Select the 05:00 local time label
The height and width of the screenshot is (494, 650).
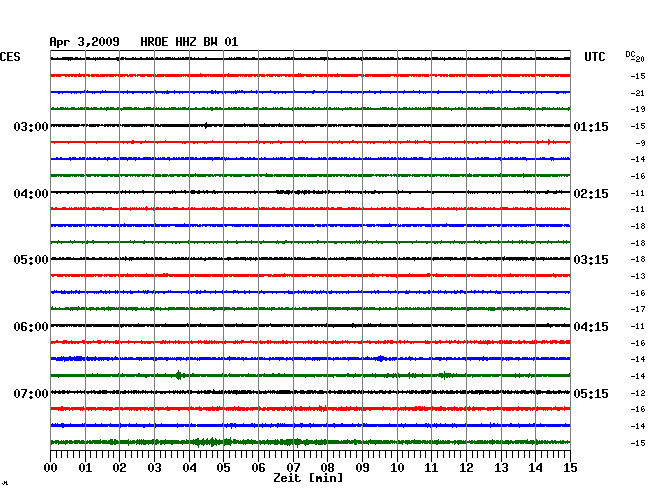(31, 260)
